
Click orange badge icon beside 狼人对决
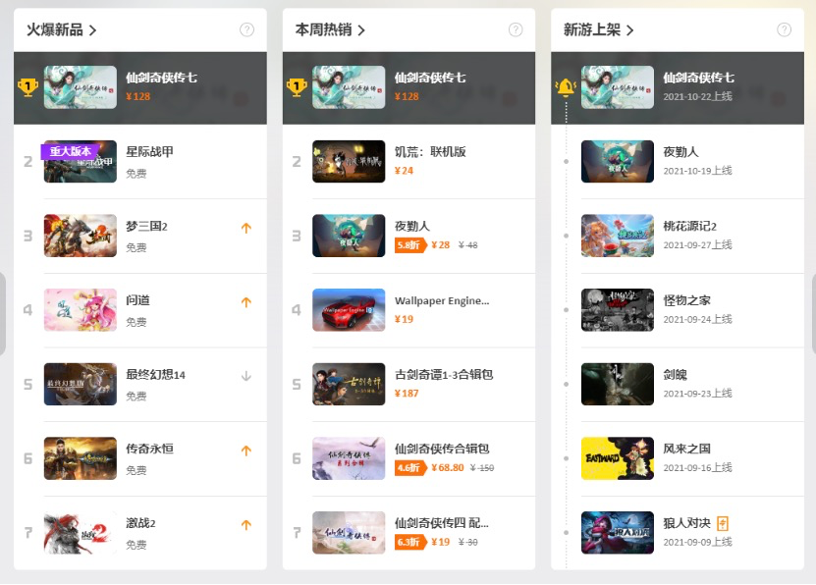[722, 523]
